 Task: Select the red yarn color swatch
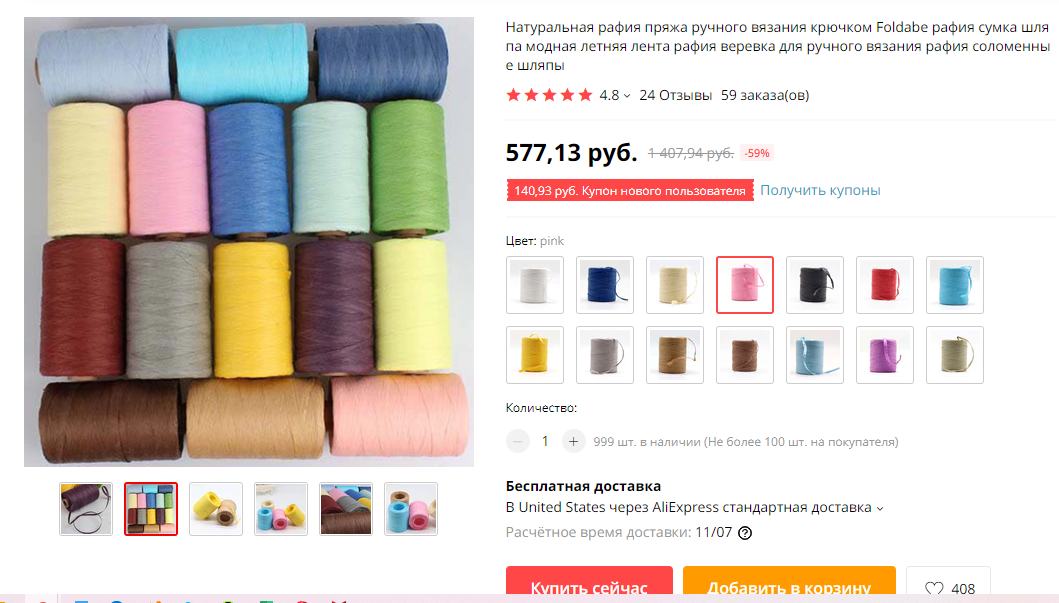coord(885,285)
